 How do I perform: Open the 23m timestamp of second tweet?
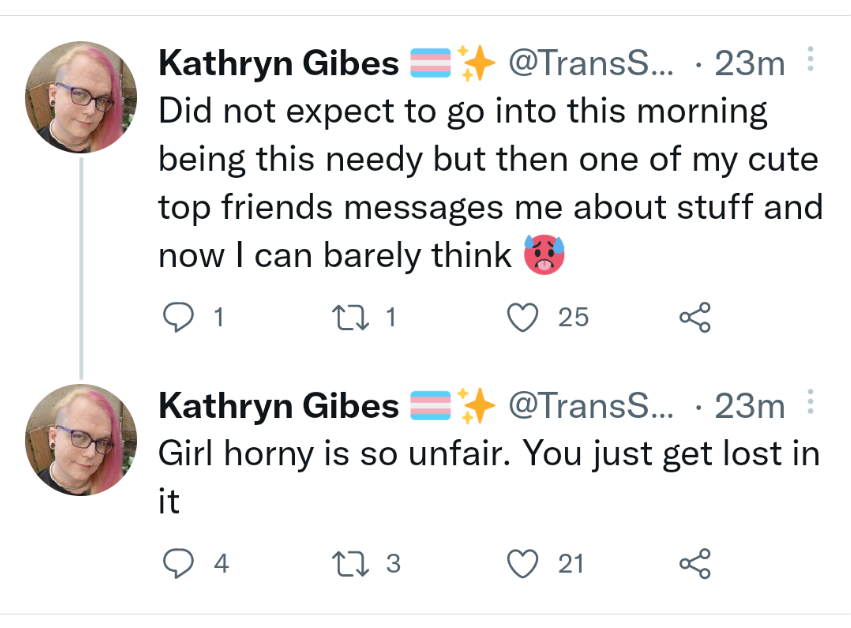(x=750, y=407)
